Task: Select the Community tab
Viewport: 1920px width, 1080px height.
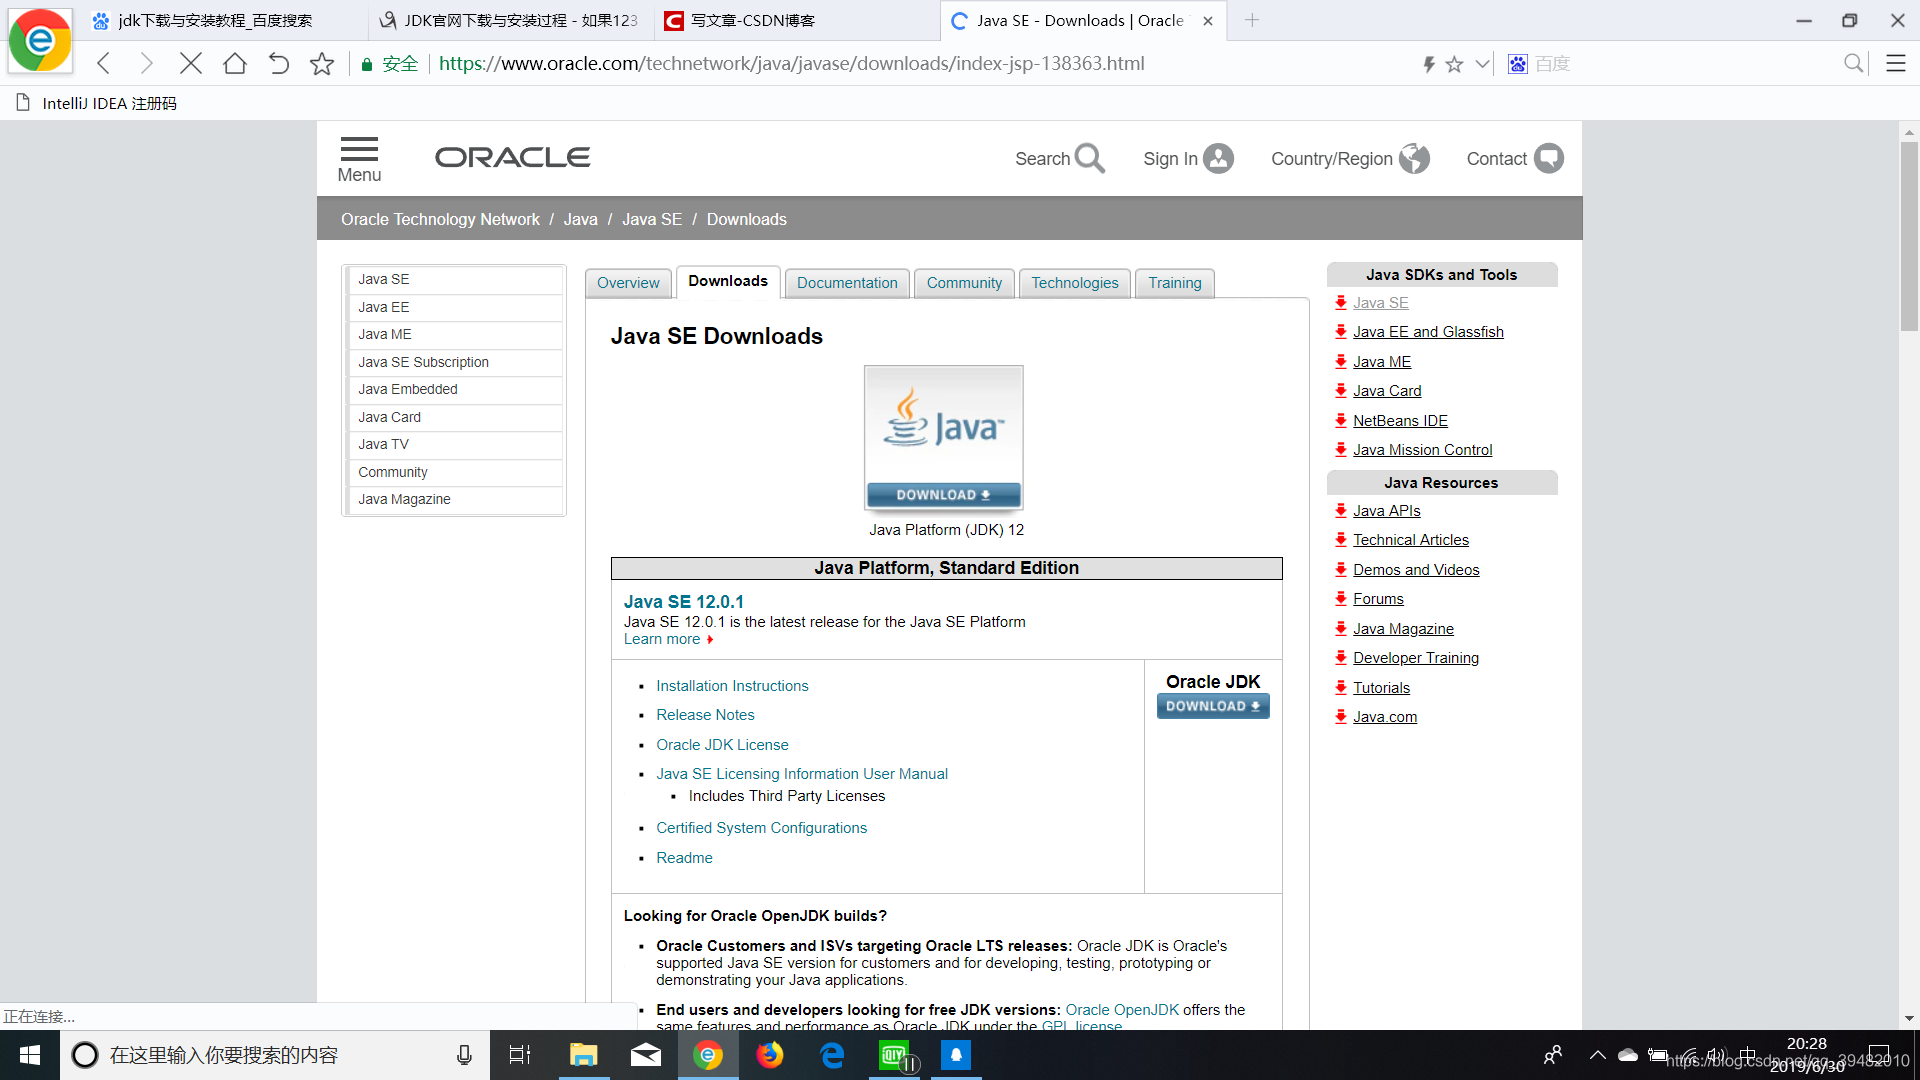Action: click(x=964, y=283)
